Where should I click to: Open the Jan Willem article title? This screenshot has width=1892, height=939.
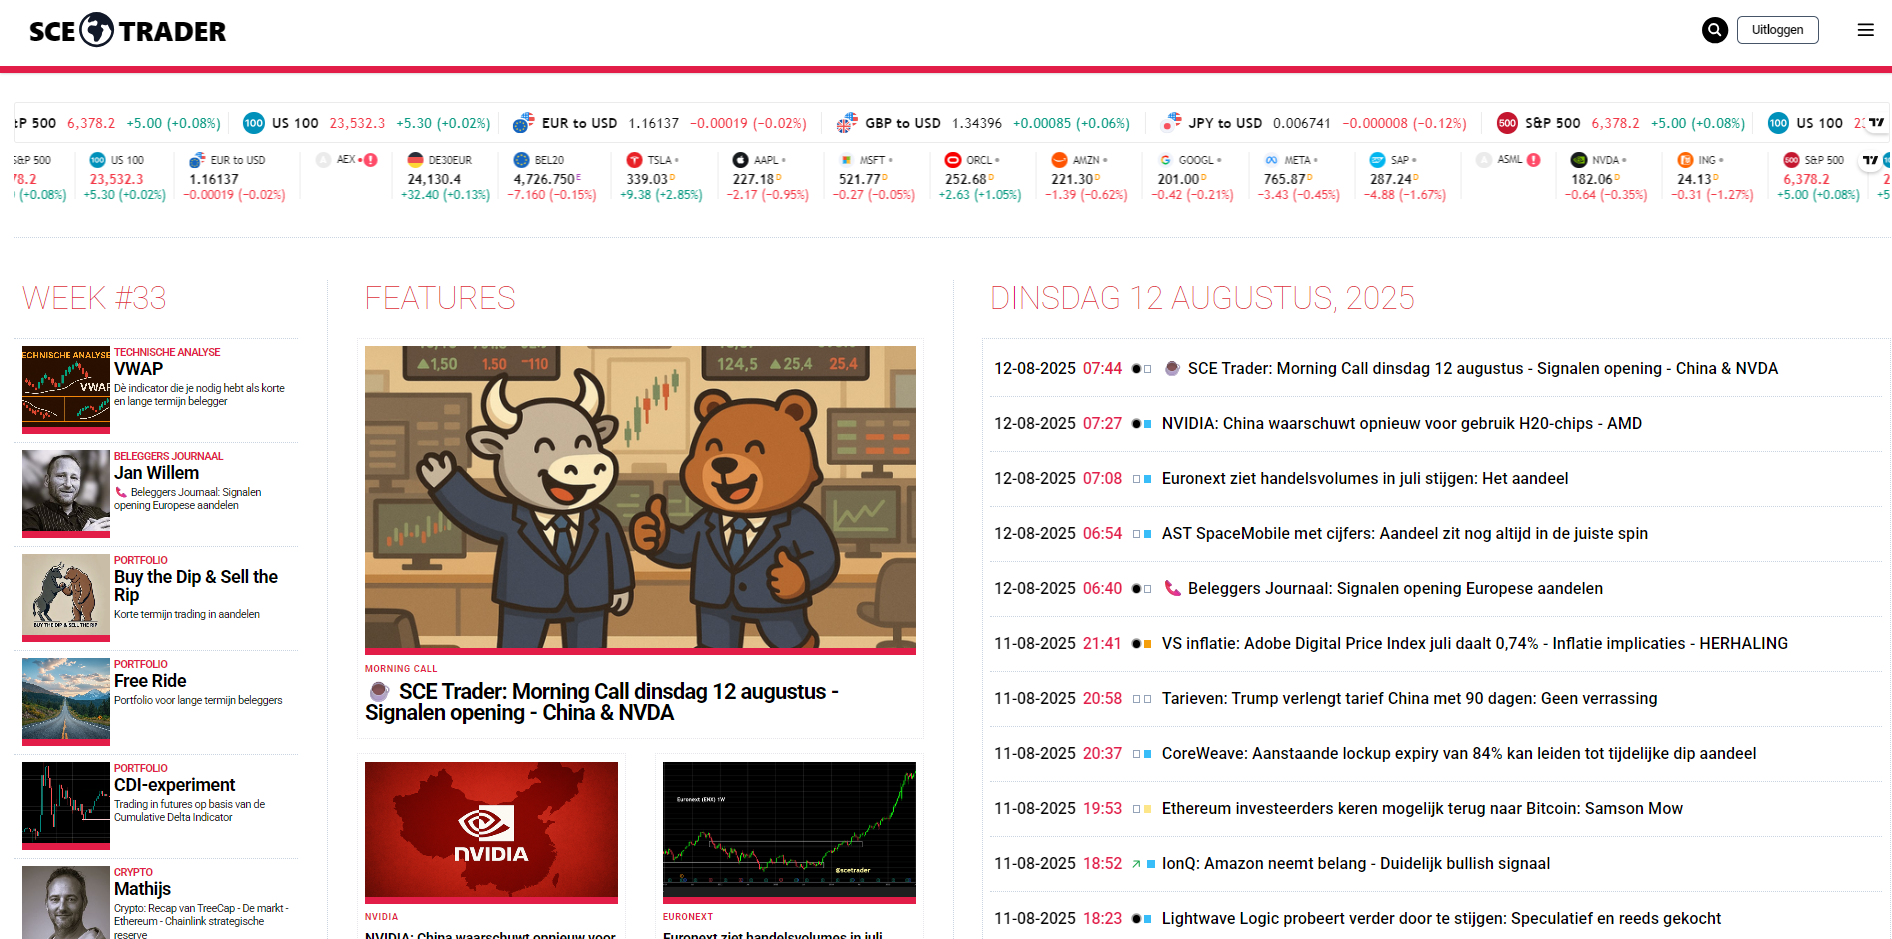coord(156,473)
